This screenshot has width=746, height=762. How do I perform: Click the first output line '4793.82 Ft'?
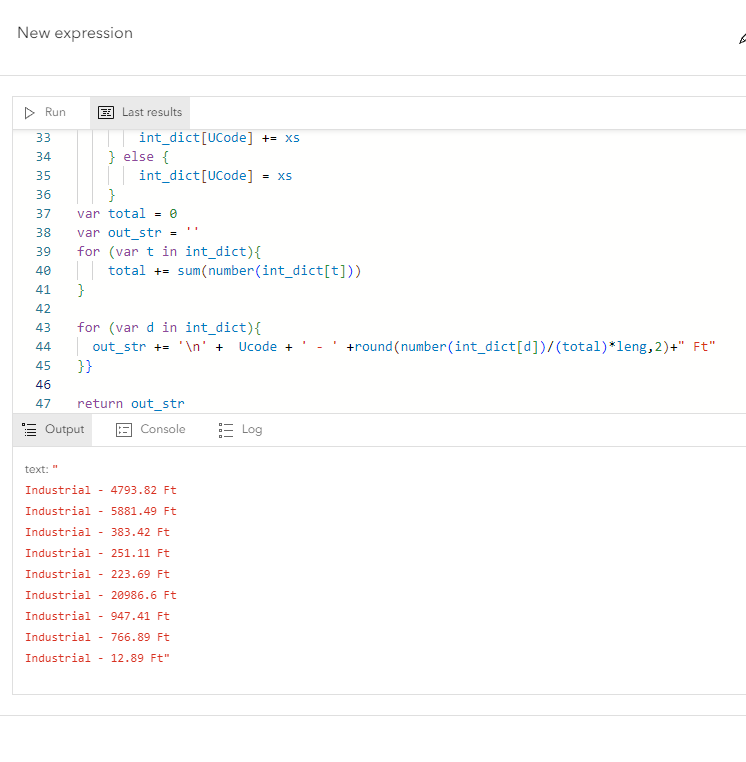tap(100, 490)
